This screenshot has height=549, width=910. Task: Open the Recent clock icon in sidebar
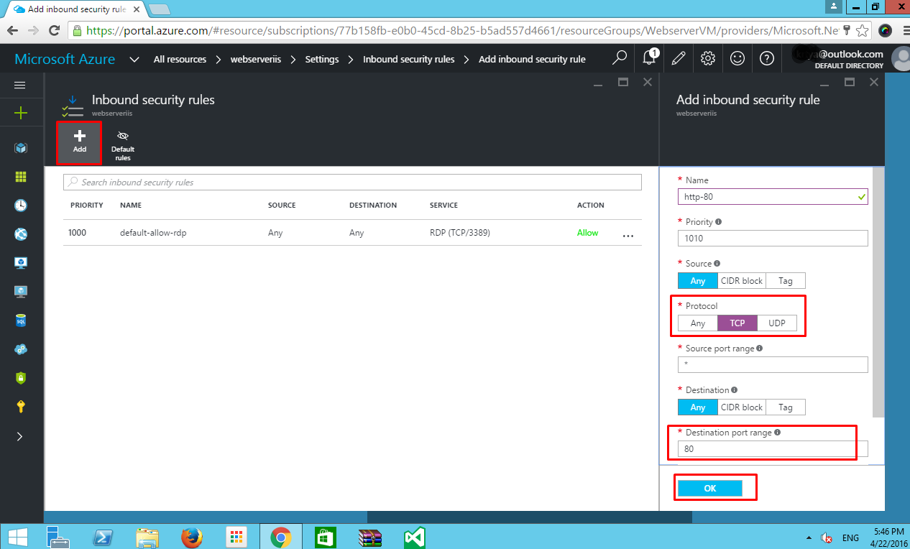(21, 205)
